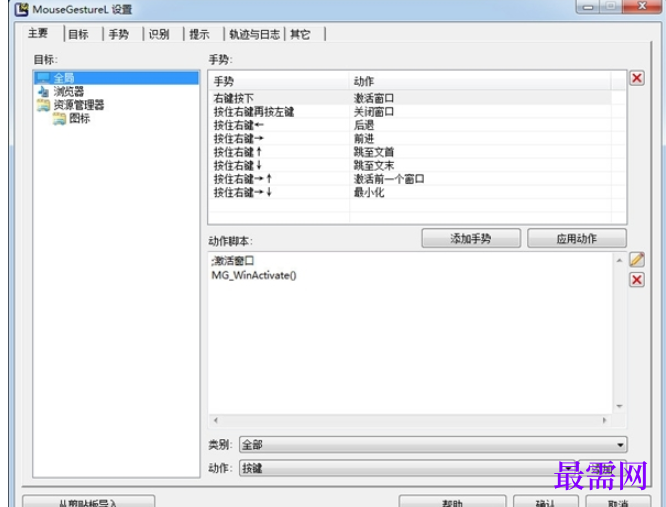The image size is (666, 507).
Task: Switch to the 手势 tab
Action: (119, 34)
